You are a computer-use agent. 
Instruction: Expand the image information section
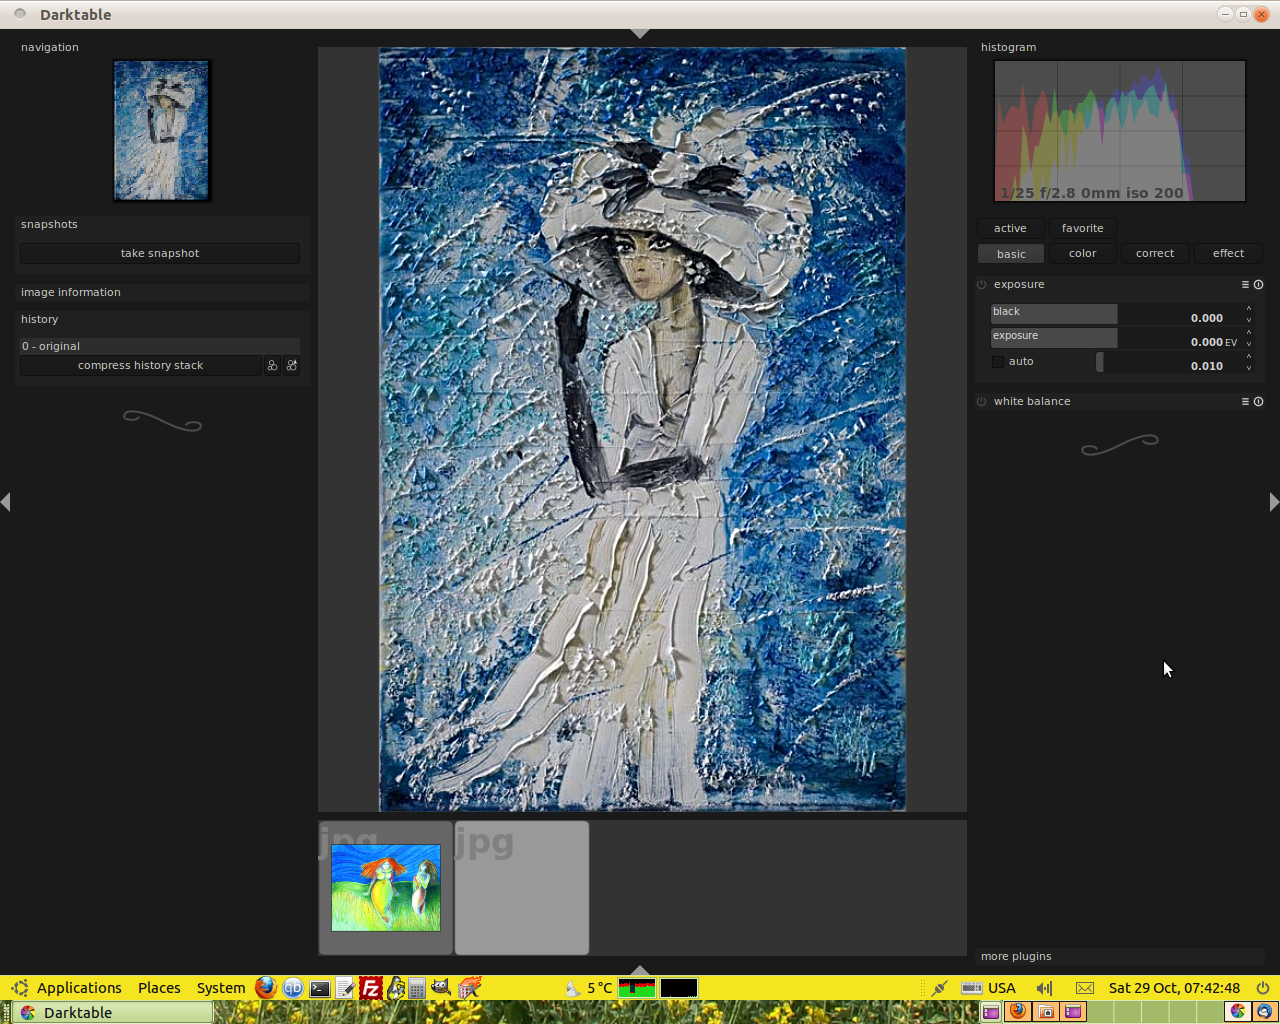click(71, 293)
